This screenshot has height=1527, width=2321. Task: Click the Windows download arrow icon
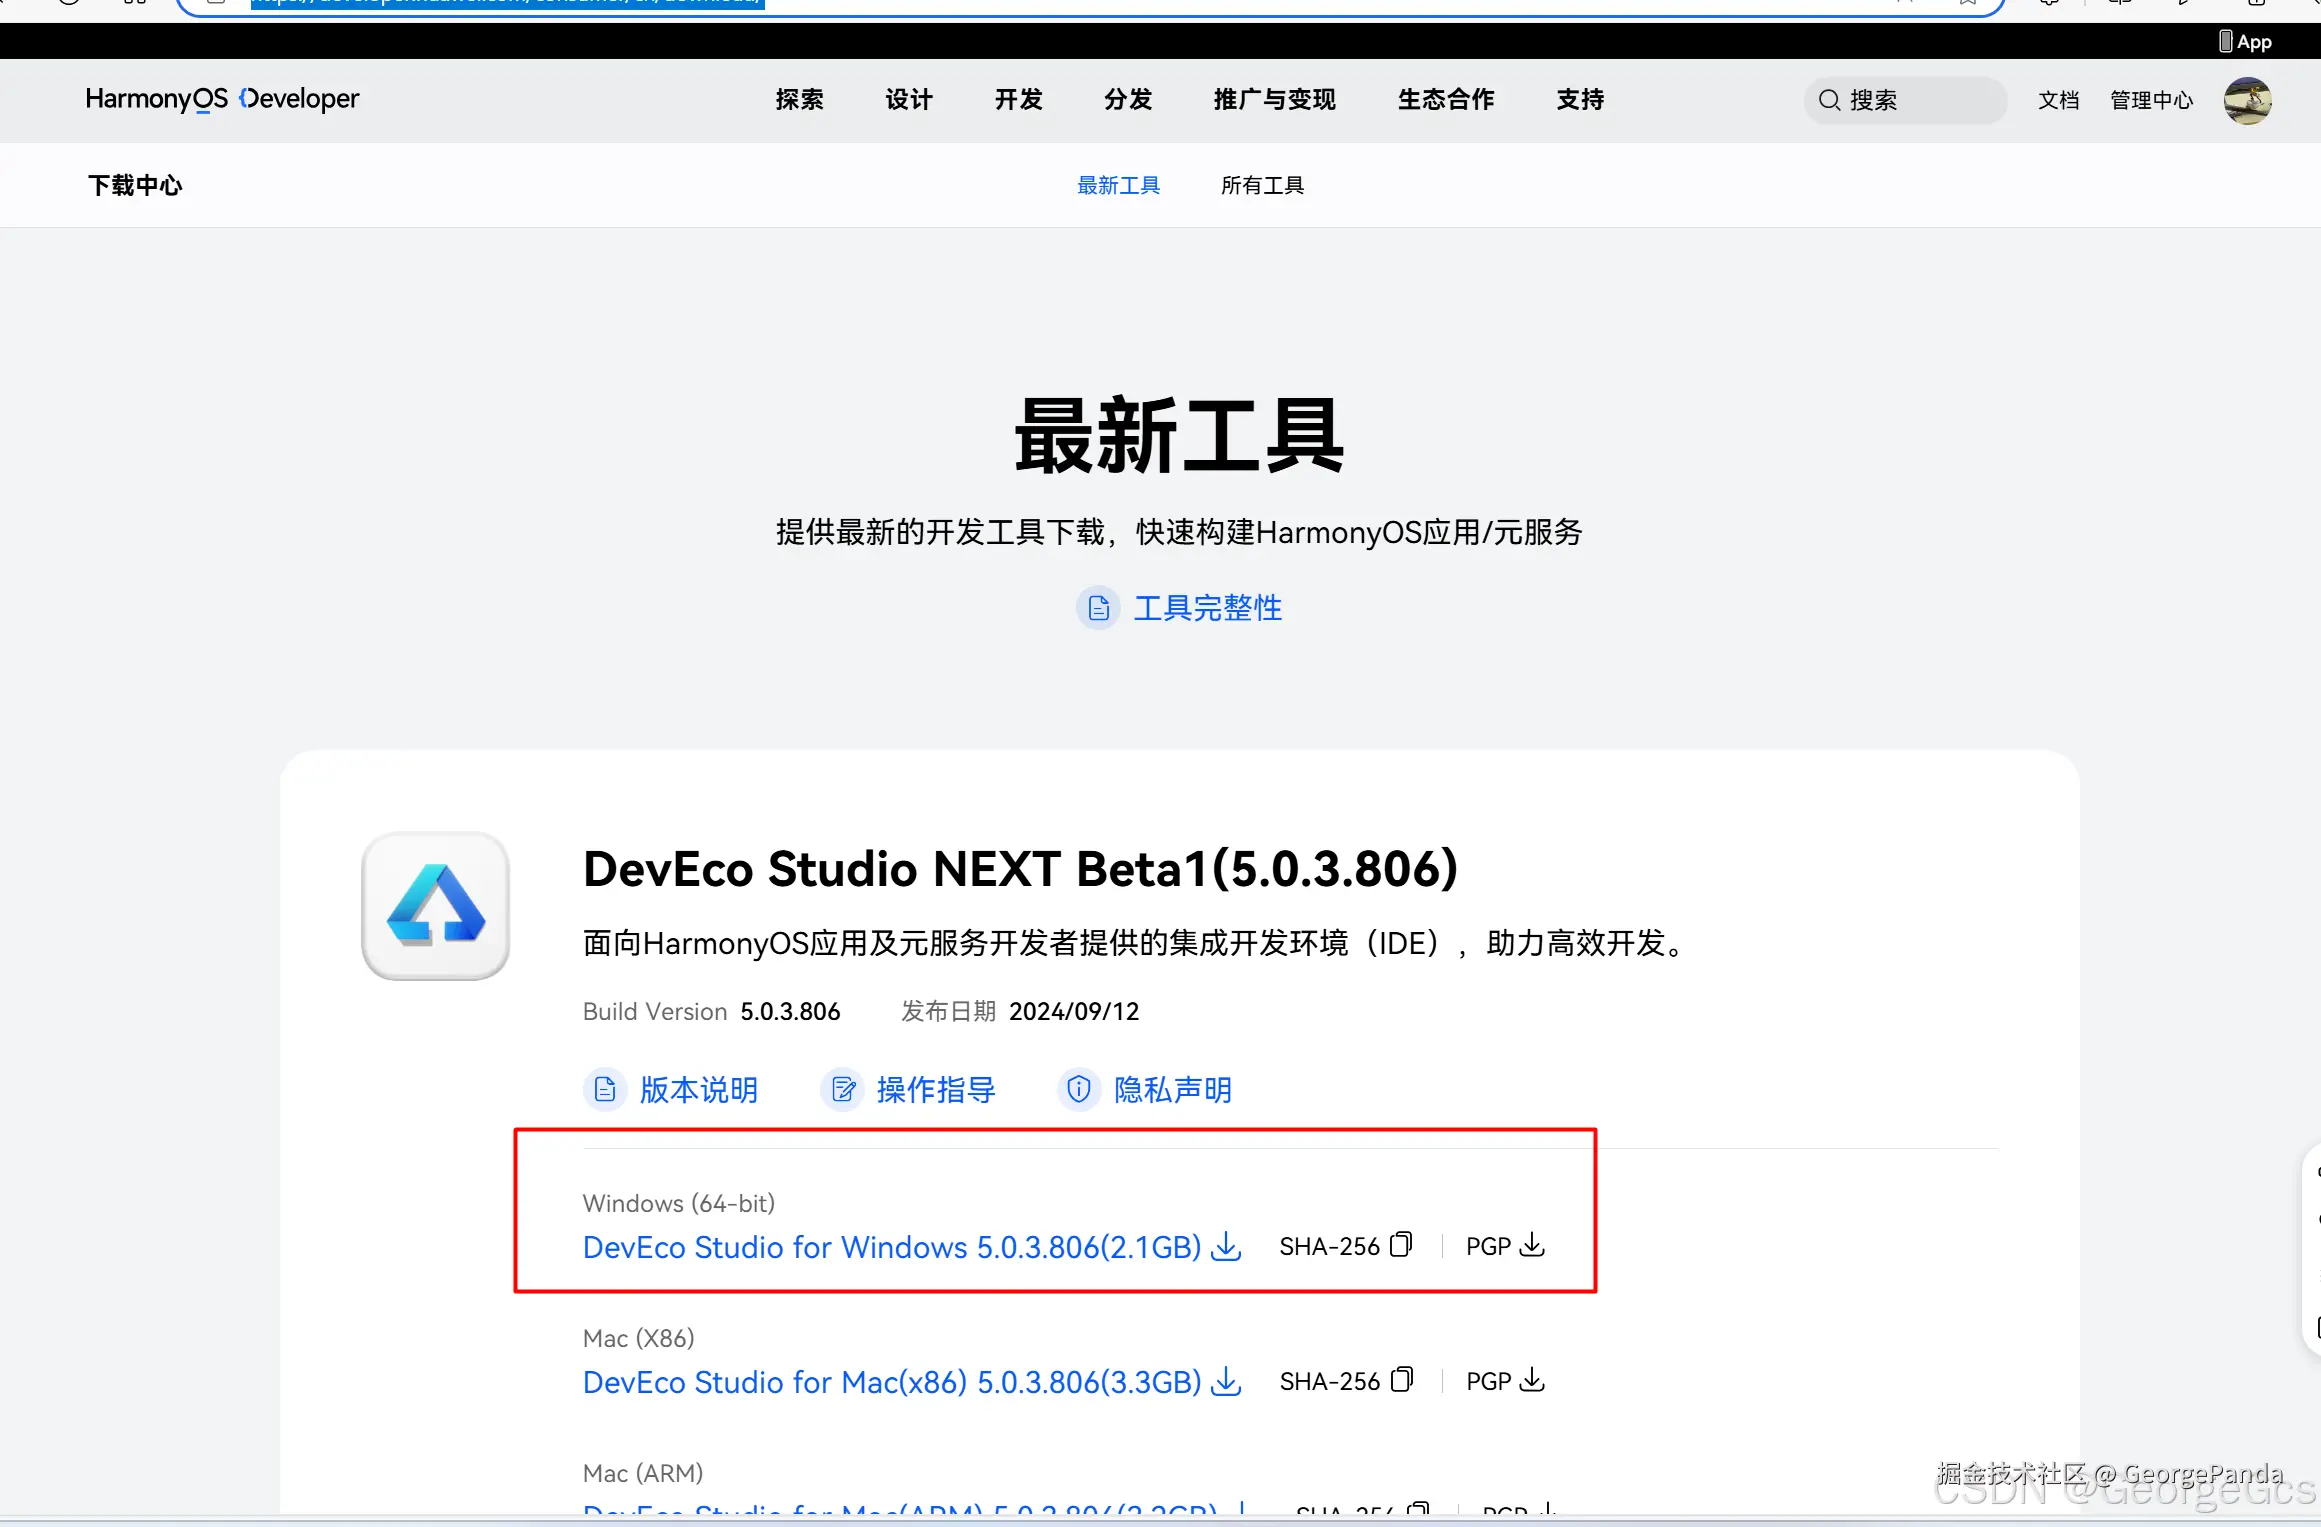point(1226,1246)
